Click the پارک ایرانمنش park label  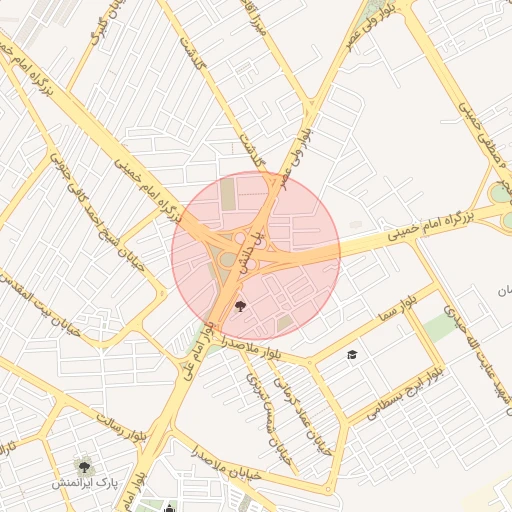coord(85,483)
